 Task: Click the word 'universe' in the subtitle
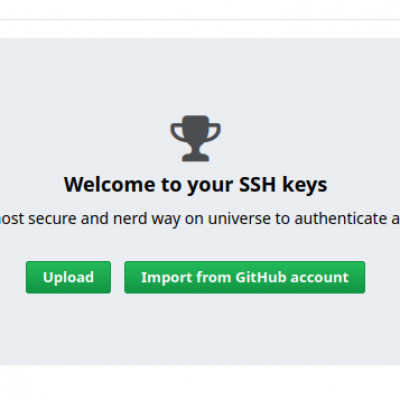pos(239,219)
